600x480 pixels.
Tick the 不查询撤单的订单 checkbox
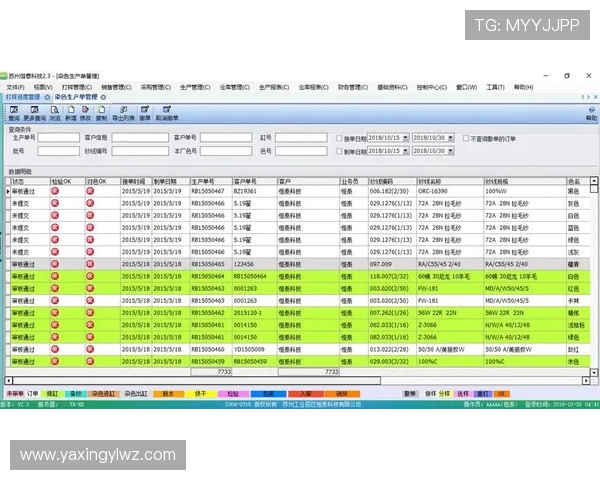tap(464, 138)
